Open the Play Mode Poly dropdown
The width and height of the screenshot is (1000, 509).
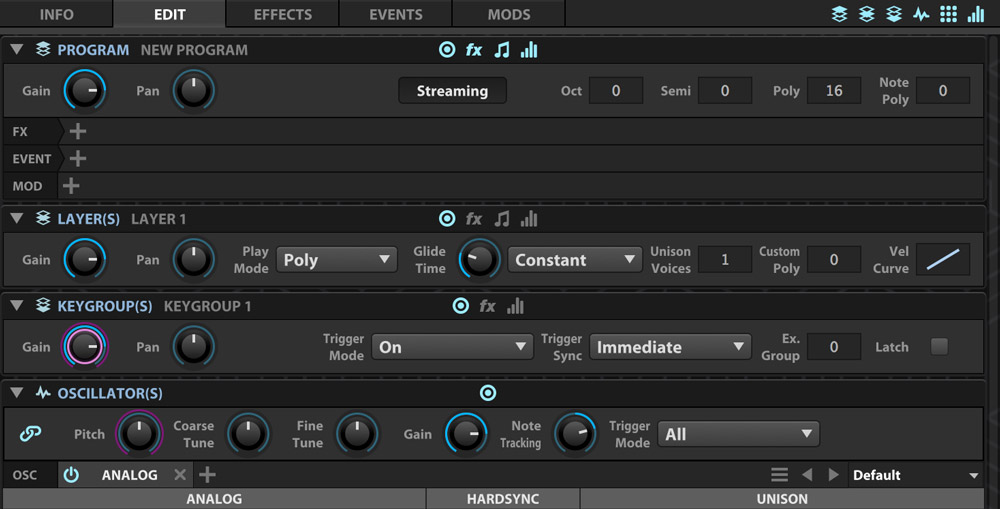click(x=337, y=260)
